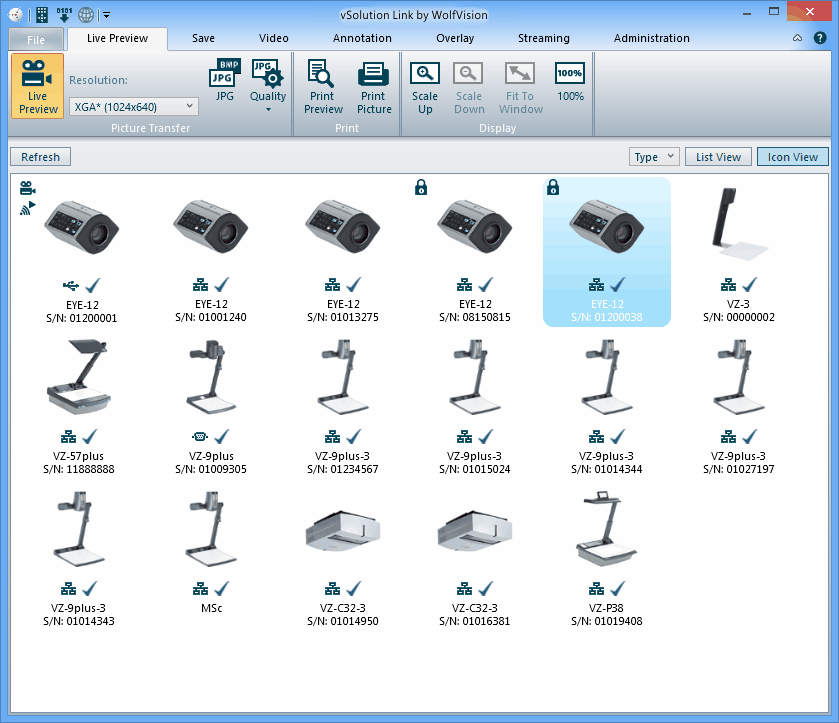Click the checkmark under EYE-12 01001240

tap(222, 285)
